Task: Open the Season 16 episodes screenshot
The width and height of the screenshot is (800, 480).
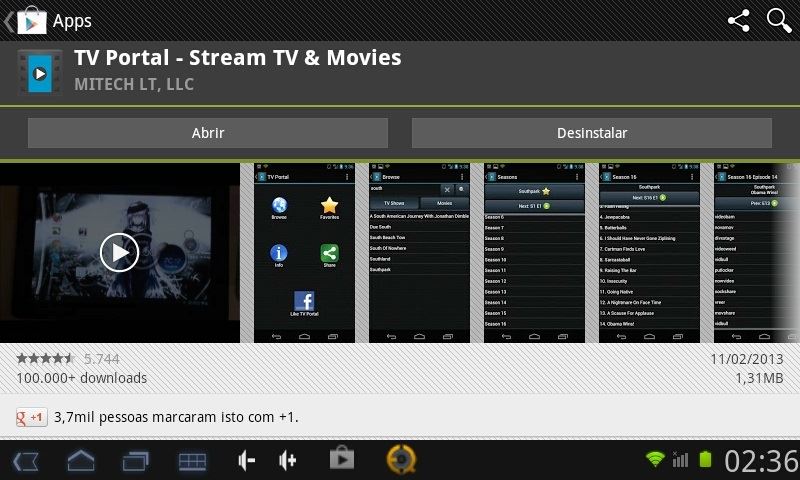Action: coord(649,253)
